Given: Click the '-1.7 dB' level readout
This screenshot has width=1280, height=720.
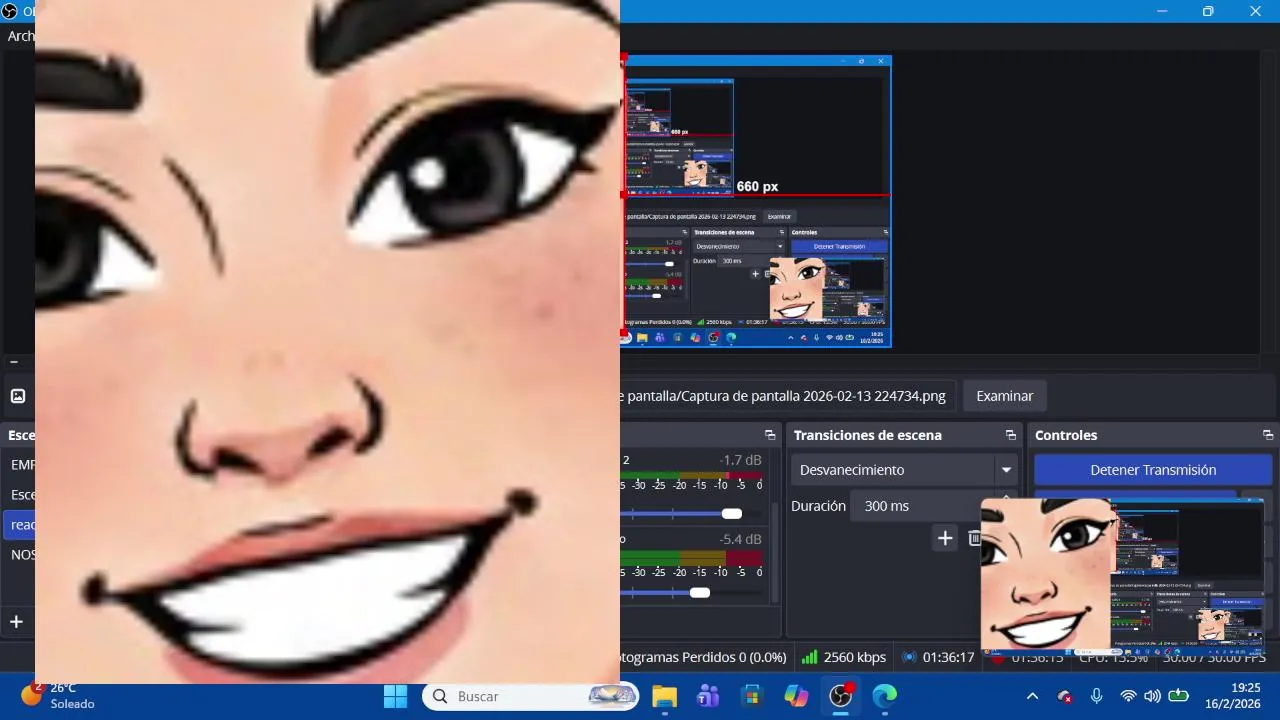Looking at the screenshot, I should click(x=740, y=460).
